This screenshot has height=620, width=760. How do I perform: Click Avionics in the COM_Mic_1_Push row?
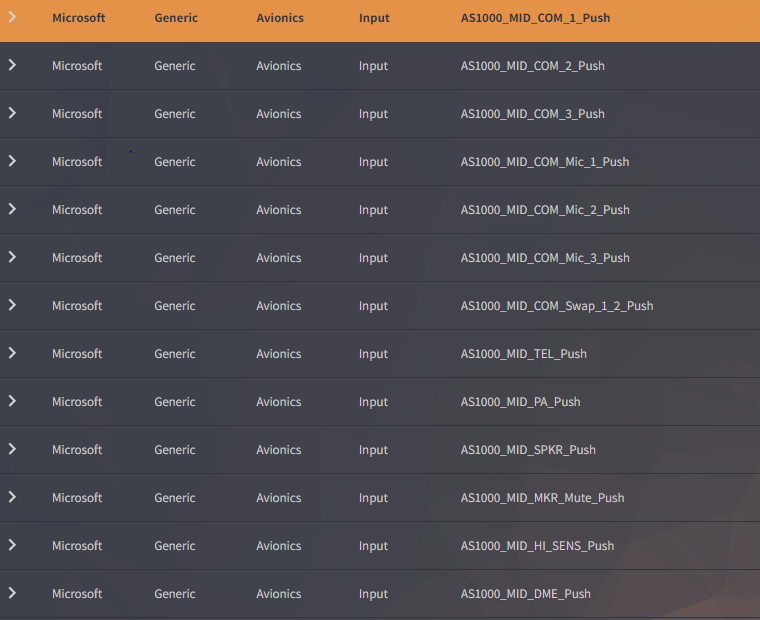click(279, 162)
